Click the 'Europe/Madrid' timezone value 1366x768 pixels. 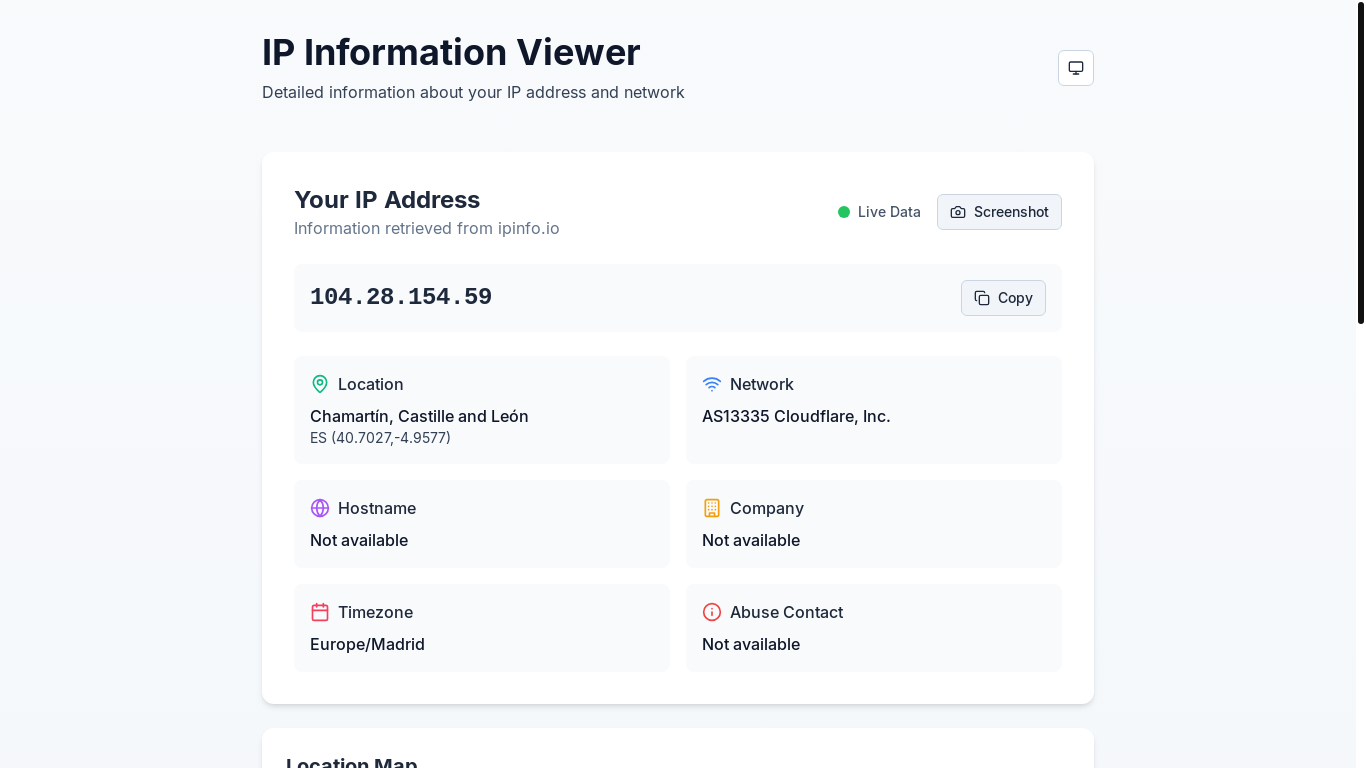click(367, 644)
